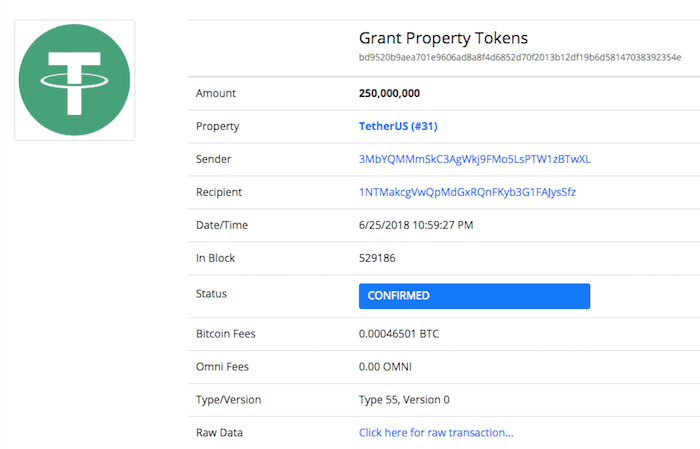
Task: Click the blue CONFIRMED status bar
Action: (x=474, y=296)
